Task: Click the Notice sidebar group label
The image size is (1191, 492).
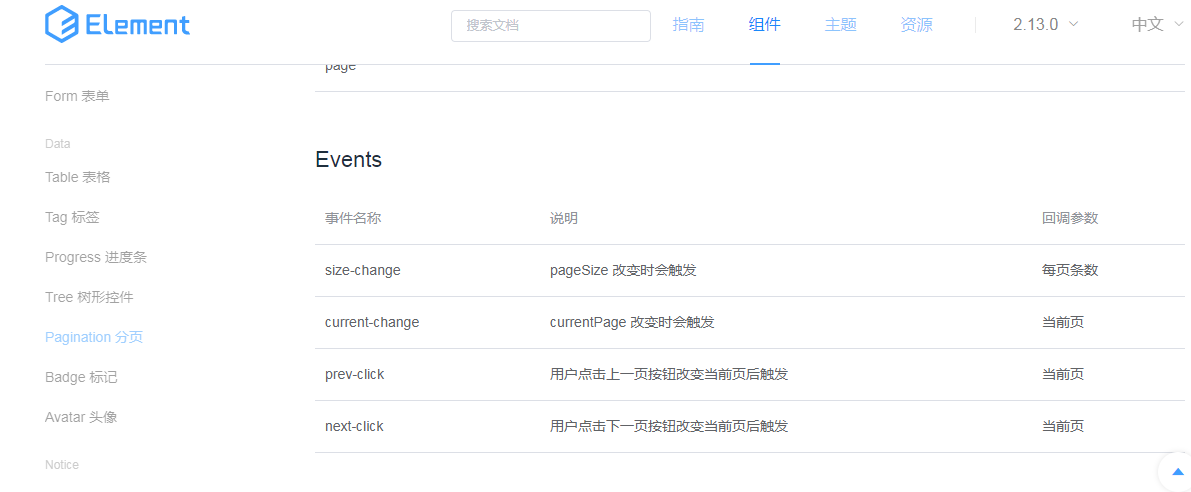Action: click(x=62, y=465)
